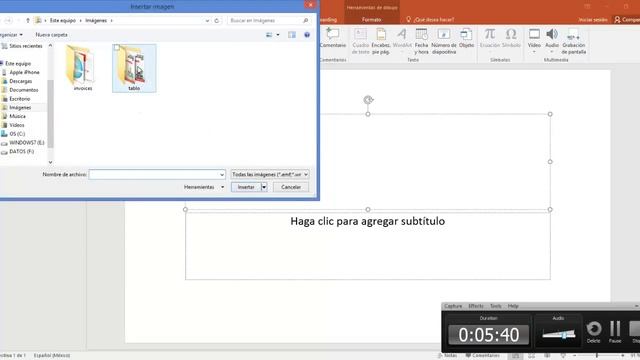The image size is (640, 360).
Task: Click the Audio speaker icon in ribbon
Action: 552,34
